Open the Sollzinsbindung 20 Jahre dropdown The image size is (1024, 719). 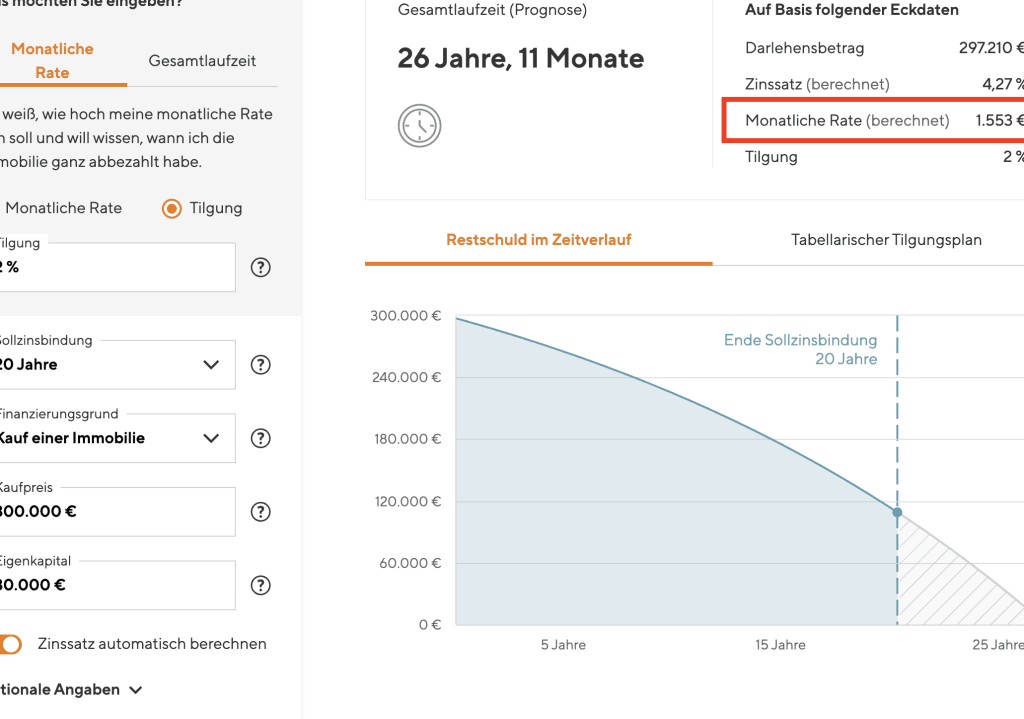point(115,365)
